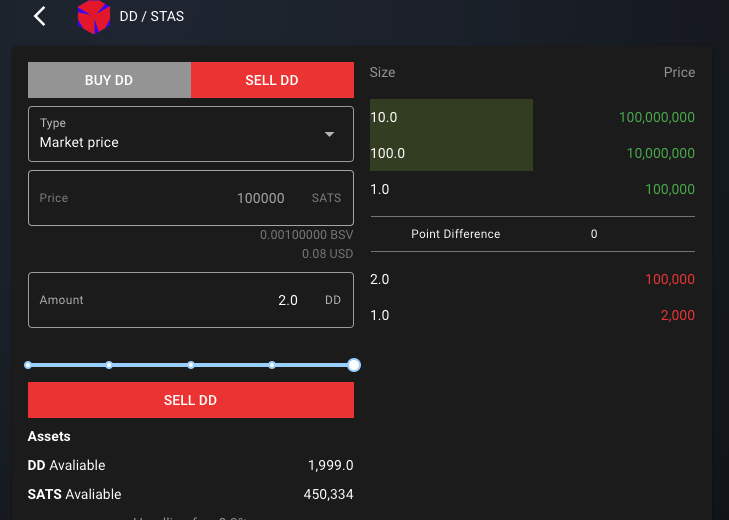The image size is (729, 520).
Task: Select the red 100,000 price sell order
Action: coord(532,279)
